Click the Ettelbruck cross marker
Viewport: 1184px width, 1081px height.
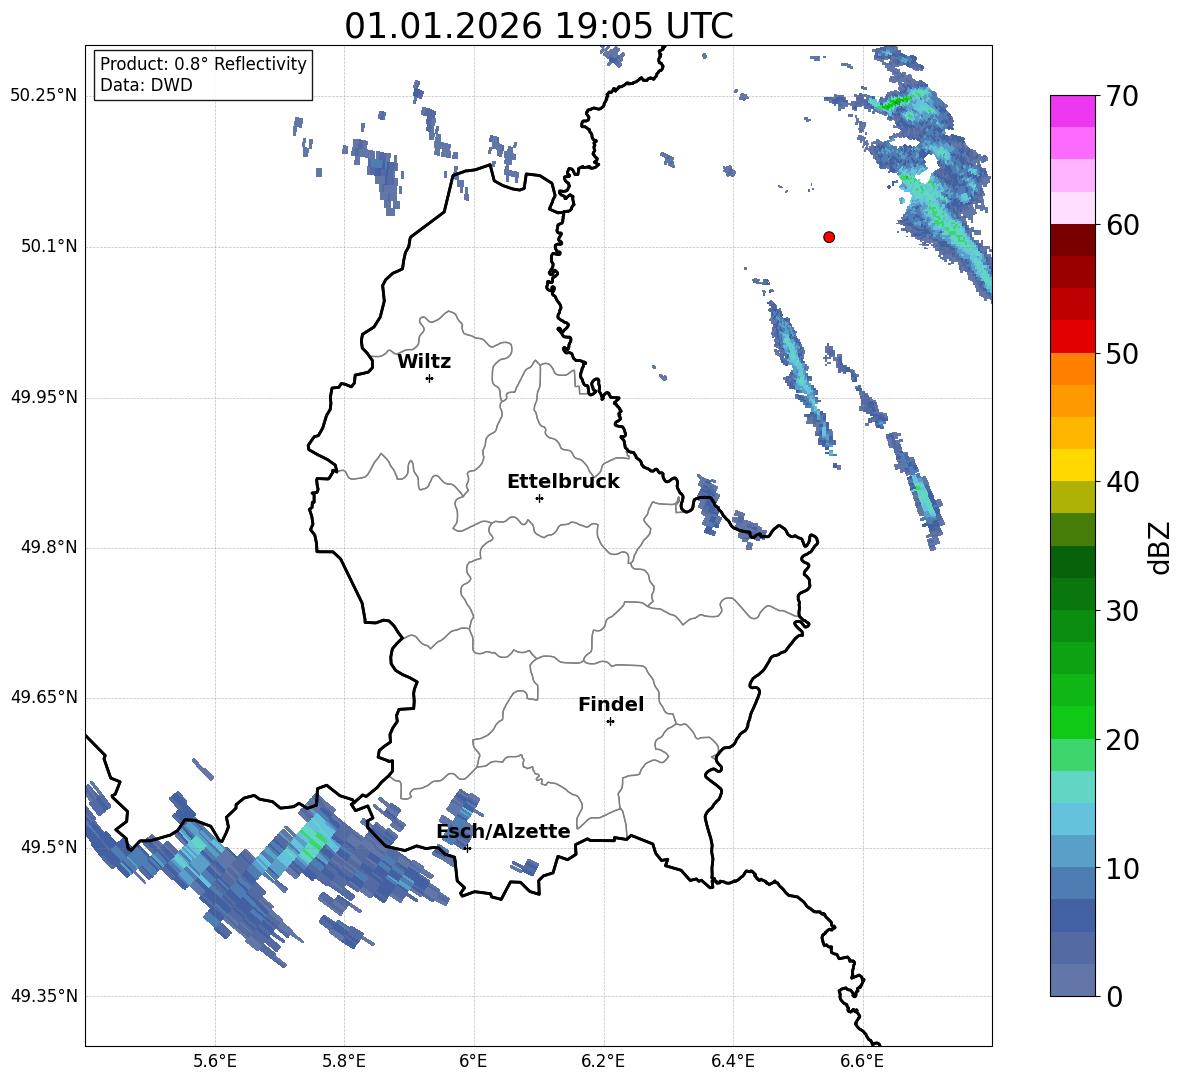point(539,498)
